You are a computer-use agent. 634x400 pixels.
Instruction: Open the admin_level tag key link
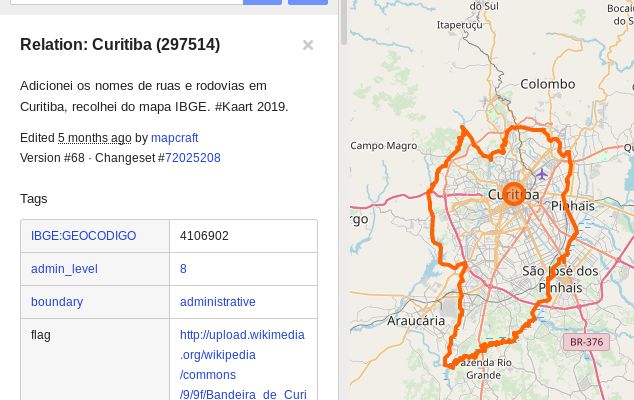pyautogui.click(x=64, y=269)
